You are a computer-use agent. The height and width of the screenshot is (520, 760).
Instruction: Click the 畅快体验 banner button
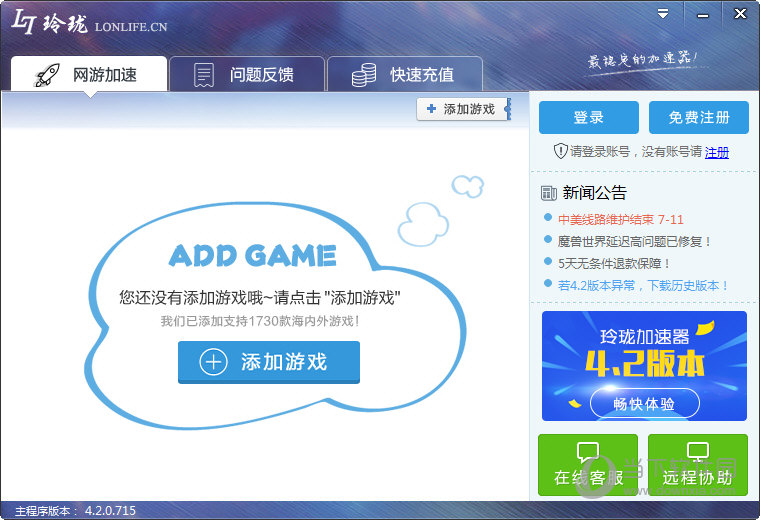pos(645,403)
